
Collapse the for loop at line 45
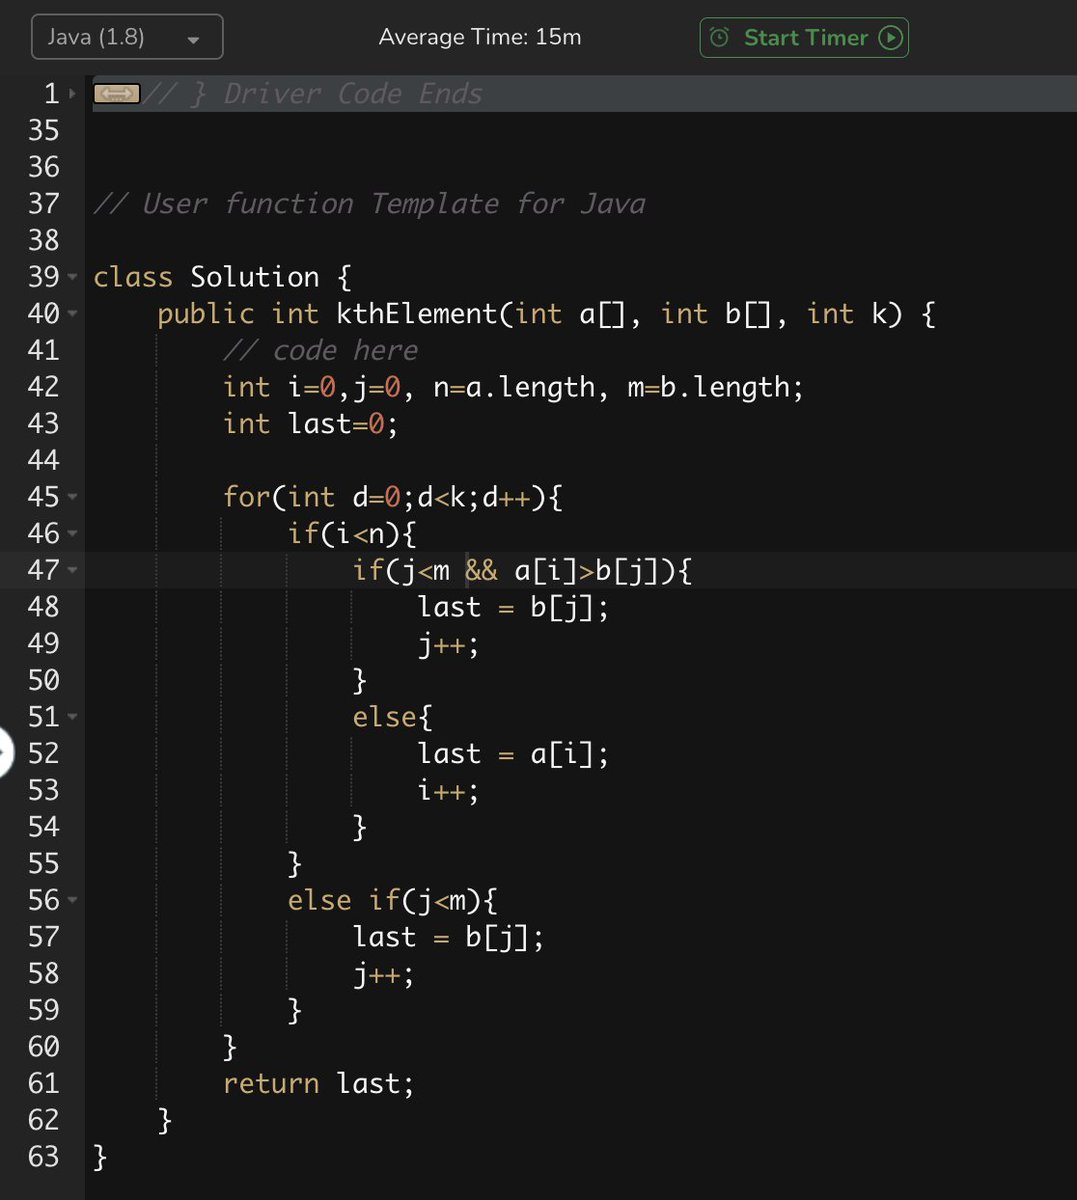[73, 497]
